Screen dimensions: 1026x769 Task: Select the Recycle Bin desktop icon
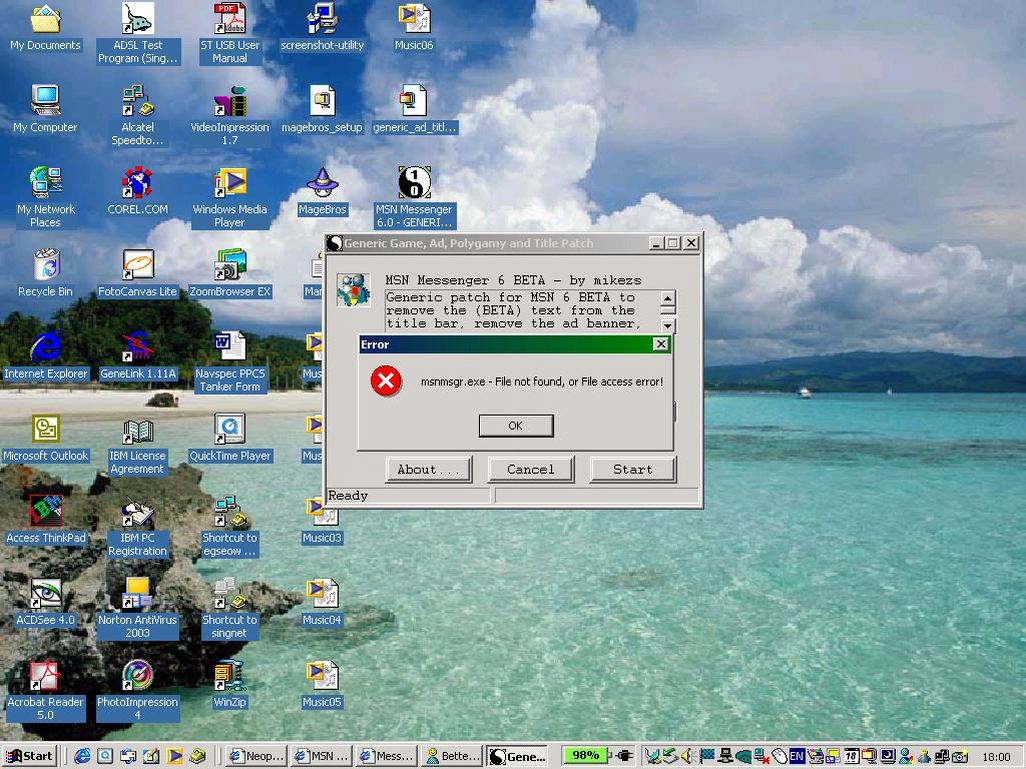point(46,266)
